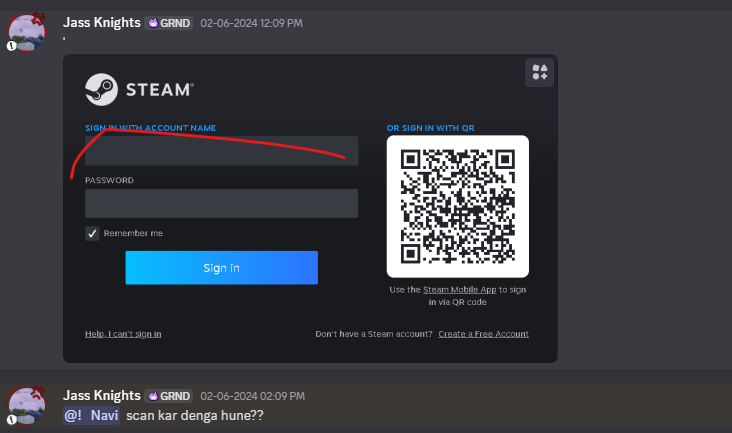732x433 pixels.
Task: Click the account name input field
Action: click(221, 151)
